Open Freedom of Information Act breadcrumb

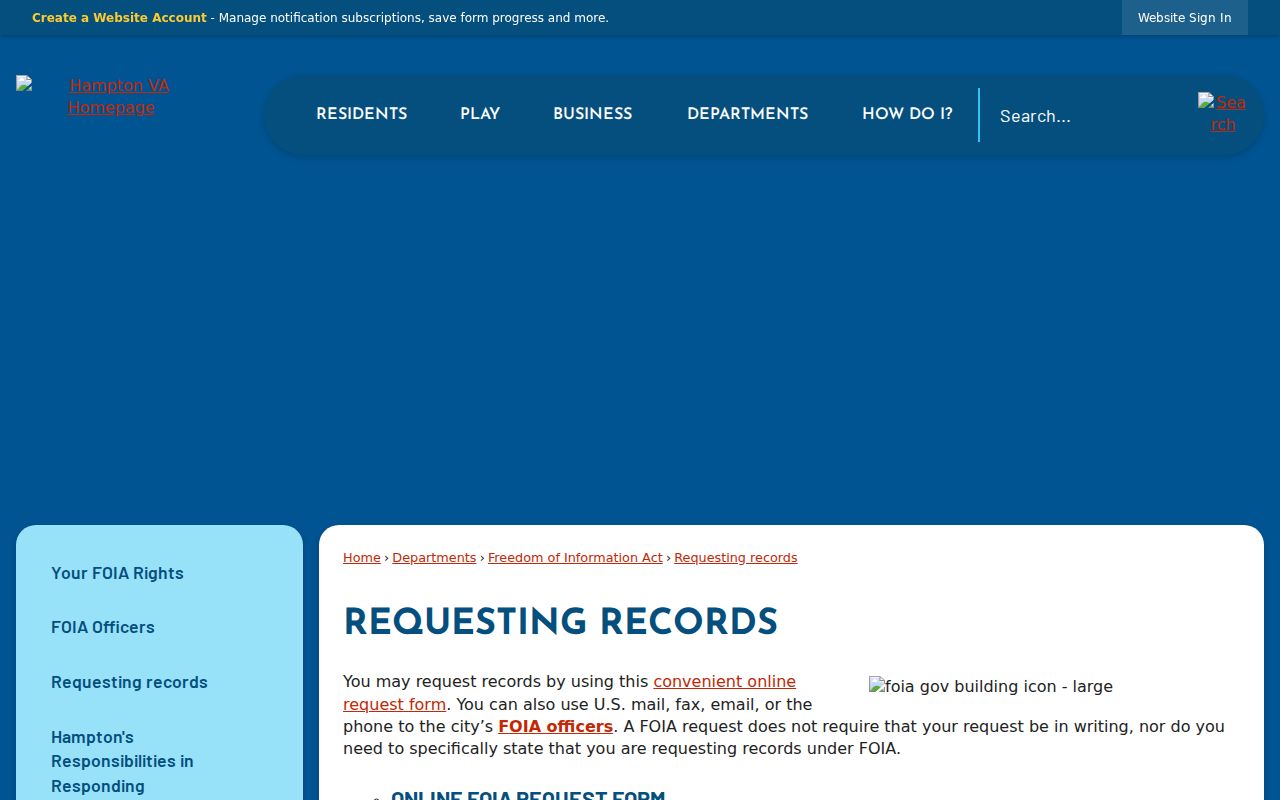[x=575, y=558]
